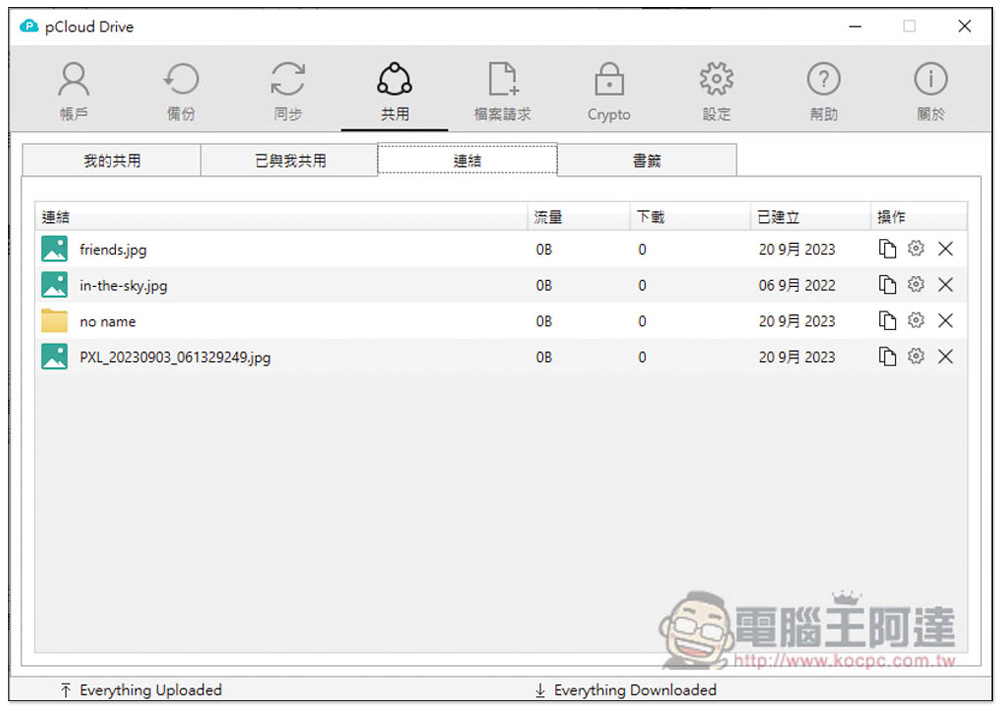Select the no name folder name
The image size is (1000, 709).
107,321
